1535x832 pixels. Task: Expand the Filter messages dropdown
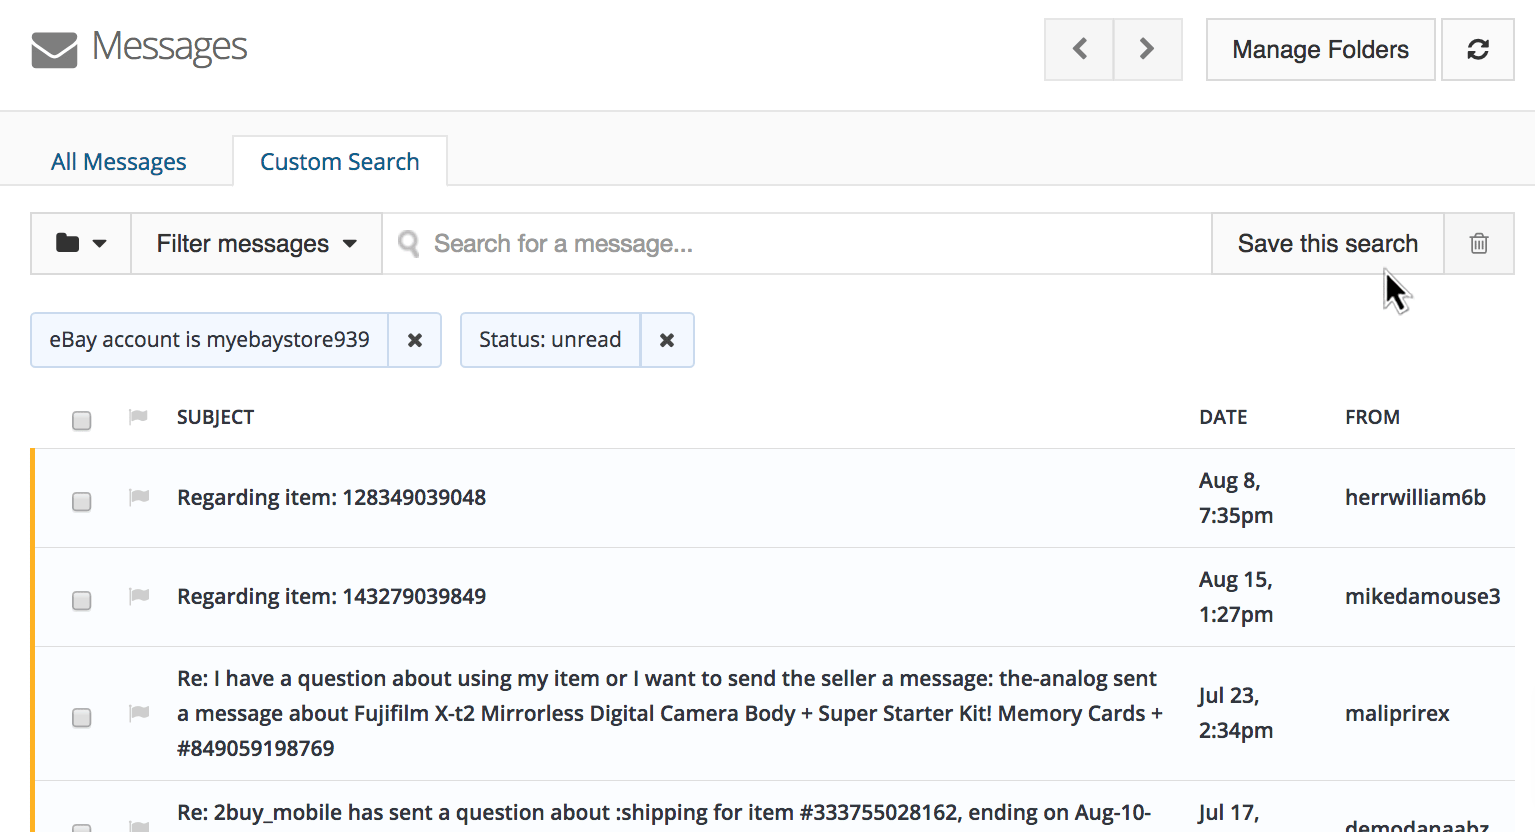(x=256, y=243)
